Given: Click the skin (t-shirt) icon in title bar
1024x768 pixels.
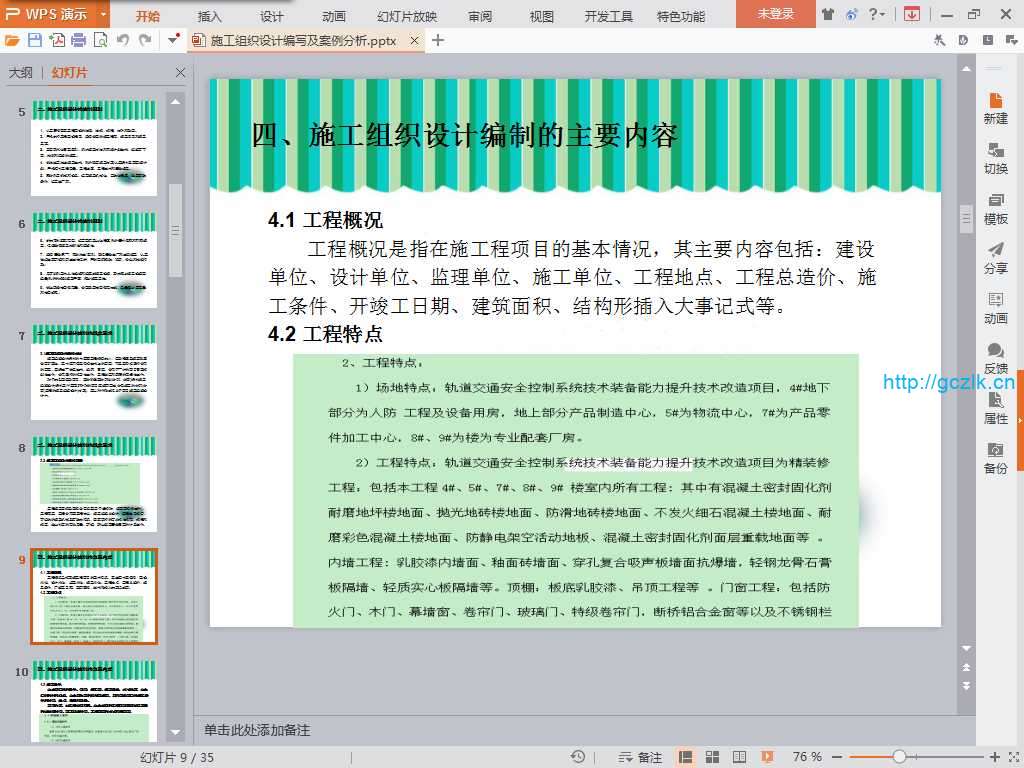Looking at the screenshot, I should [827, 14].
